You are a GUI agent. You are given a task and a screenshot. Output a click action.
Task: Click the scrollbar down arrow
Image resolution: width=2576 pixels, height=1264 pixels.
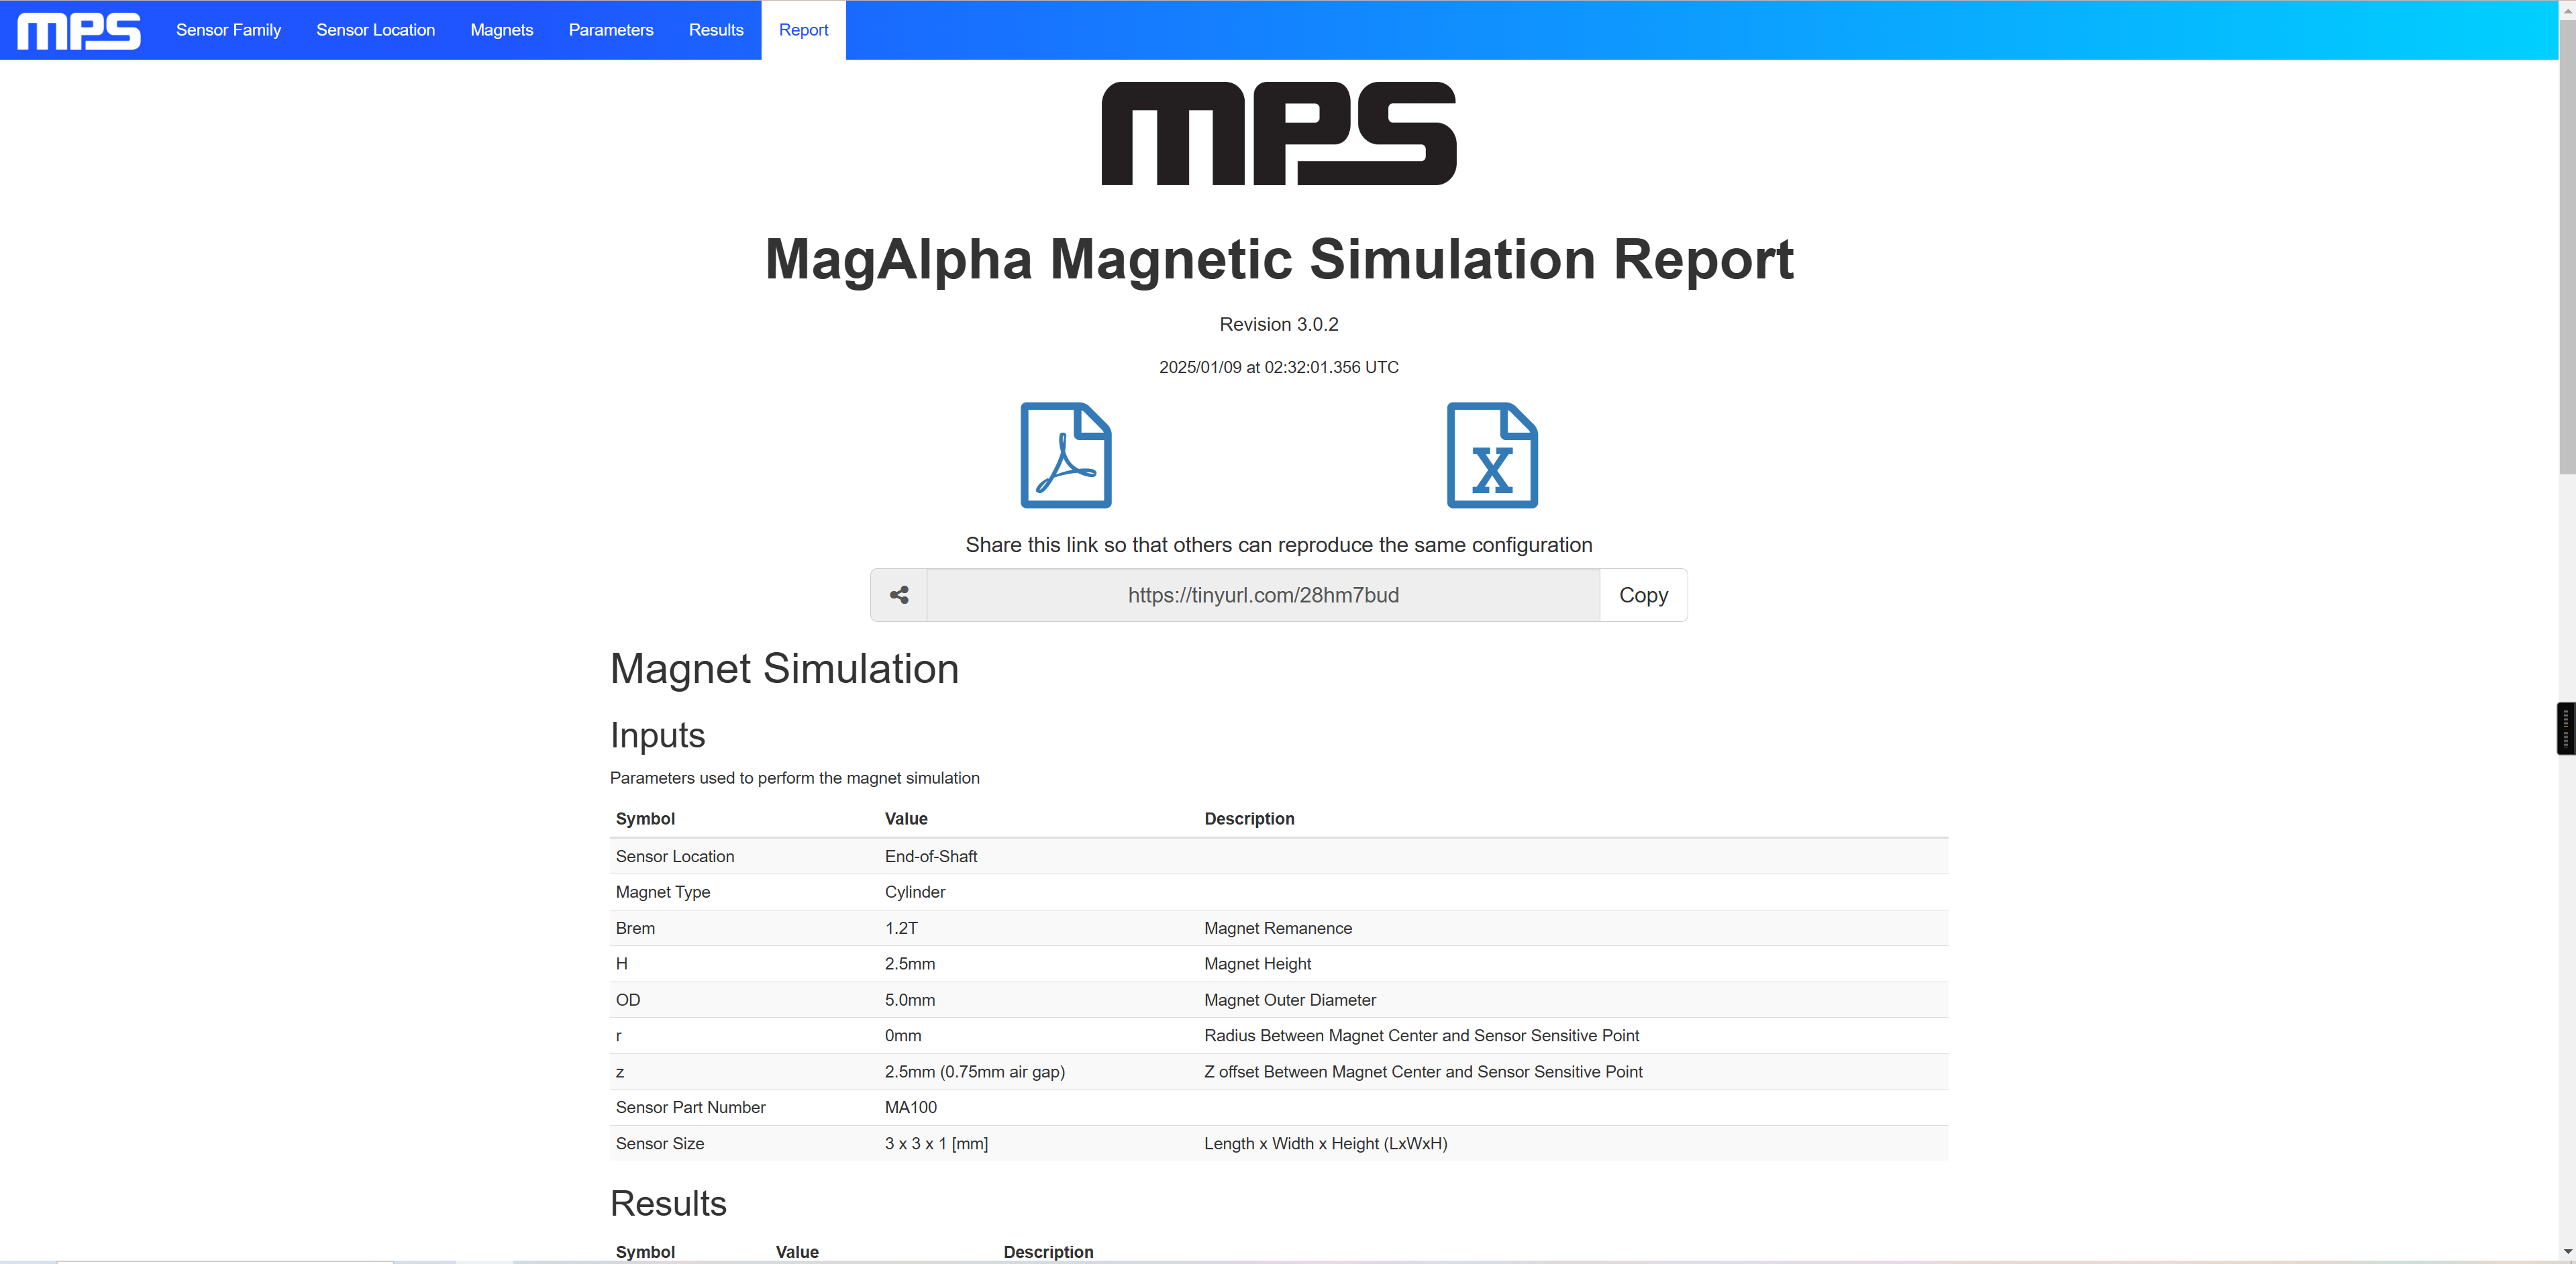2567,1251
